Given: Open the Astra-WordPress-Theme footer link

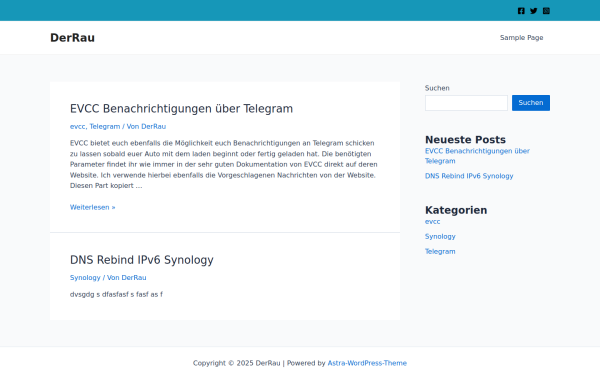Looking at the screenshot, I should (x=367, y=363).
